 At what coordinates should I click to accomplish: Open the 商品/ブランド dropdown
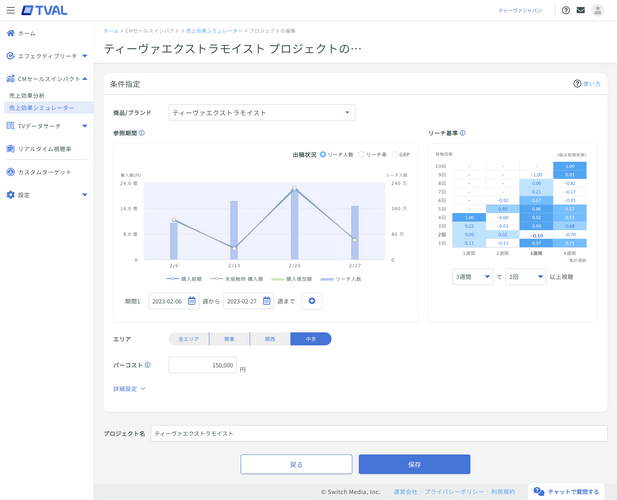(262, 113)
